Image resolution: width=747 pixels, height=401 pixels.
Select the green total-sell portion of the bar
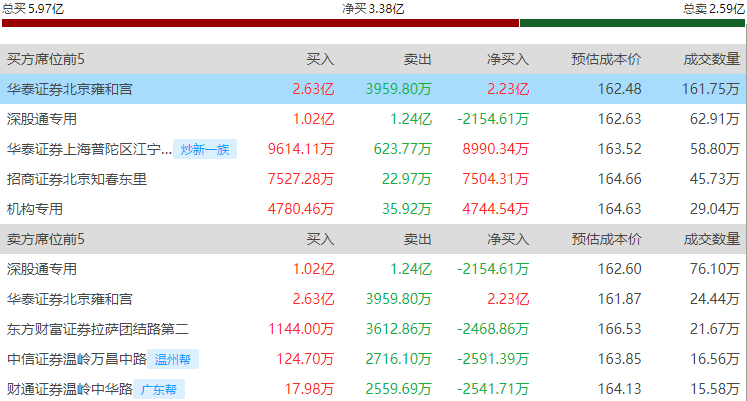(x=632, y=23)
